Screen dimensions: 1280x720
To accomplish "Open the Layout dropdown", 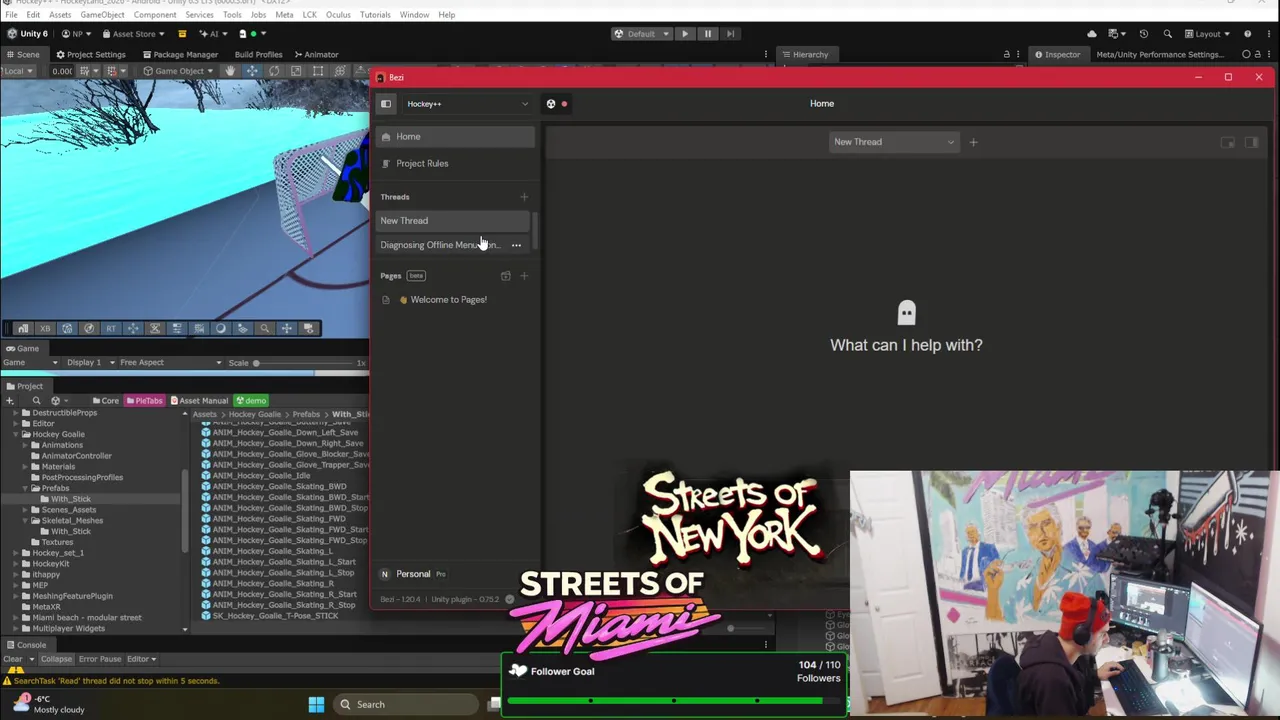I will pyautogui.click(x=1208, y=34).
